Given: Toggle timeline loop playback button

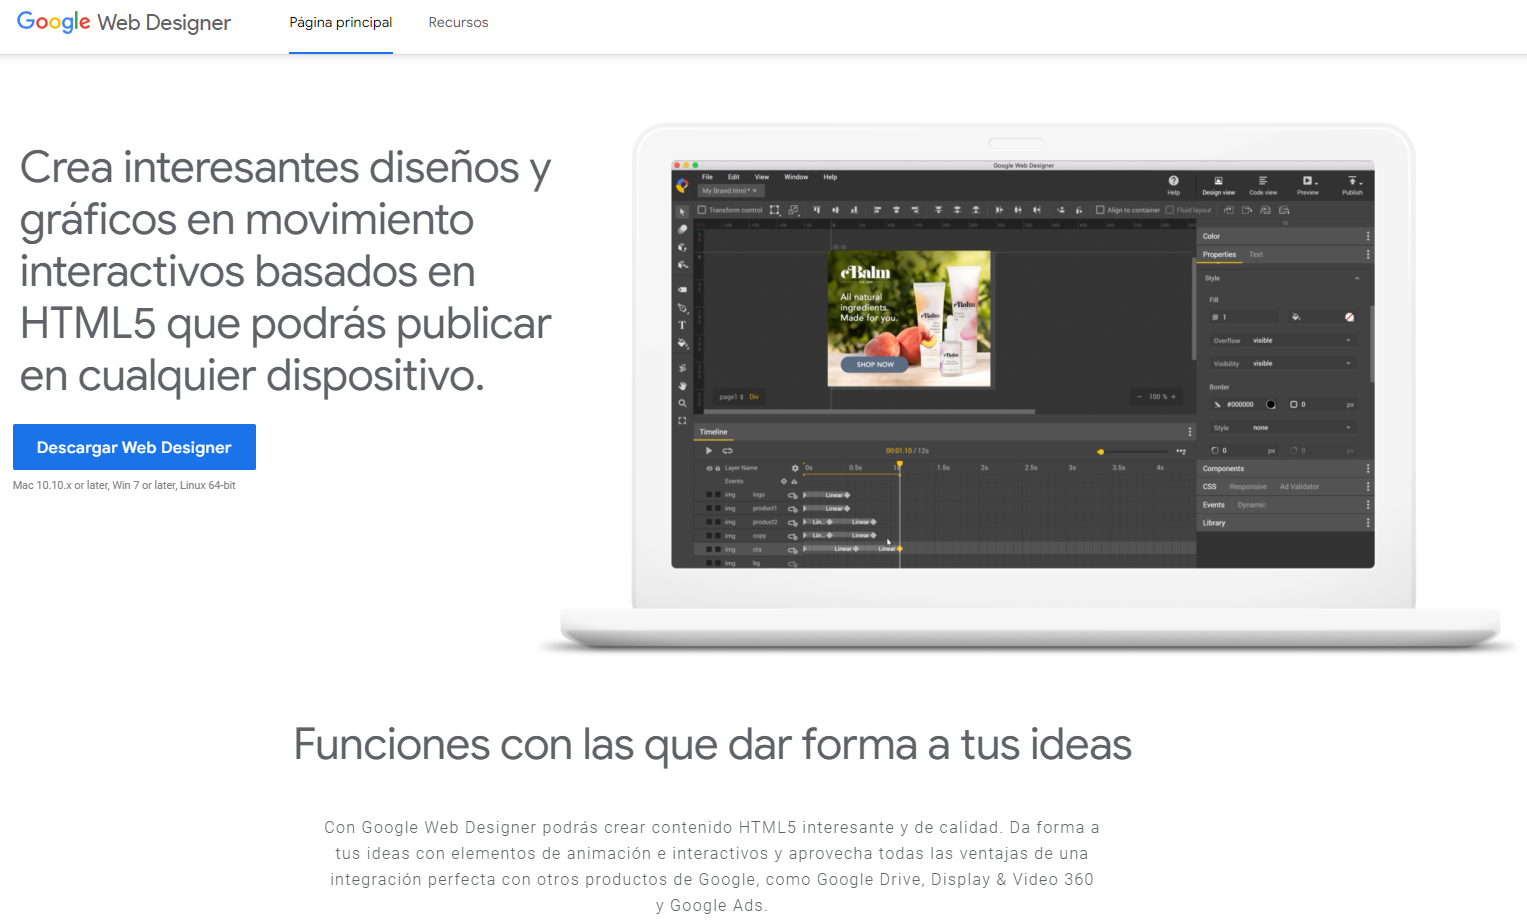Looking at the screenshot, I should [x=727, y=451].
